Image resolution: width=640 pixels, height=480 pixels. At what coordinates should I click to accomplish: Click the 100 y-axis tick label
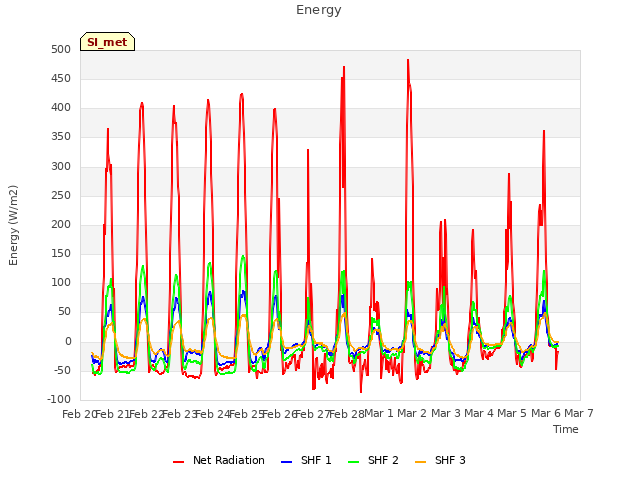click(x=61, y=283)
